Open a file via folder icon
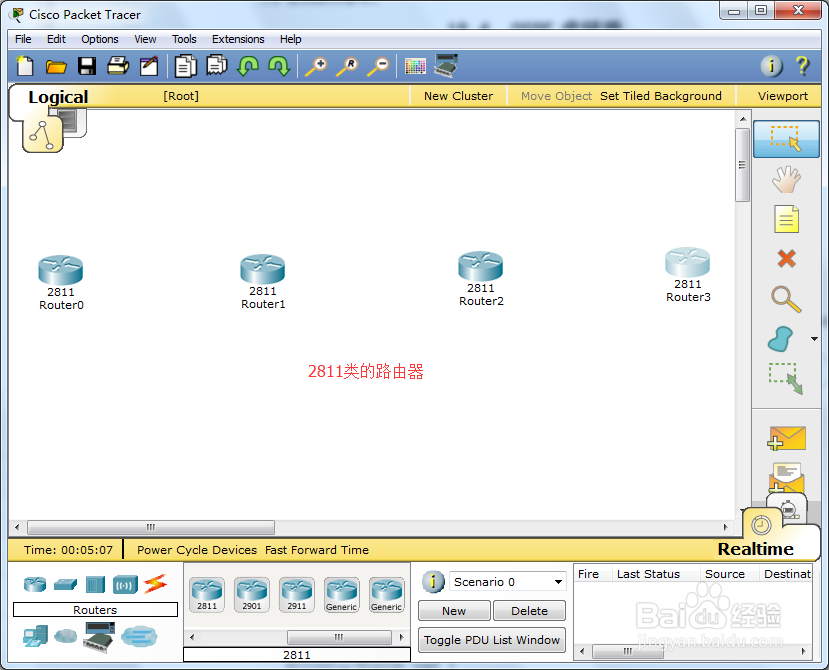 pos(56,67)
